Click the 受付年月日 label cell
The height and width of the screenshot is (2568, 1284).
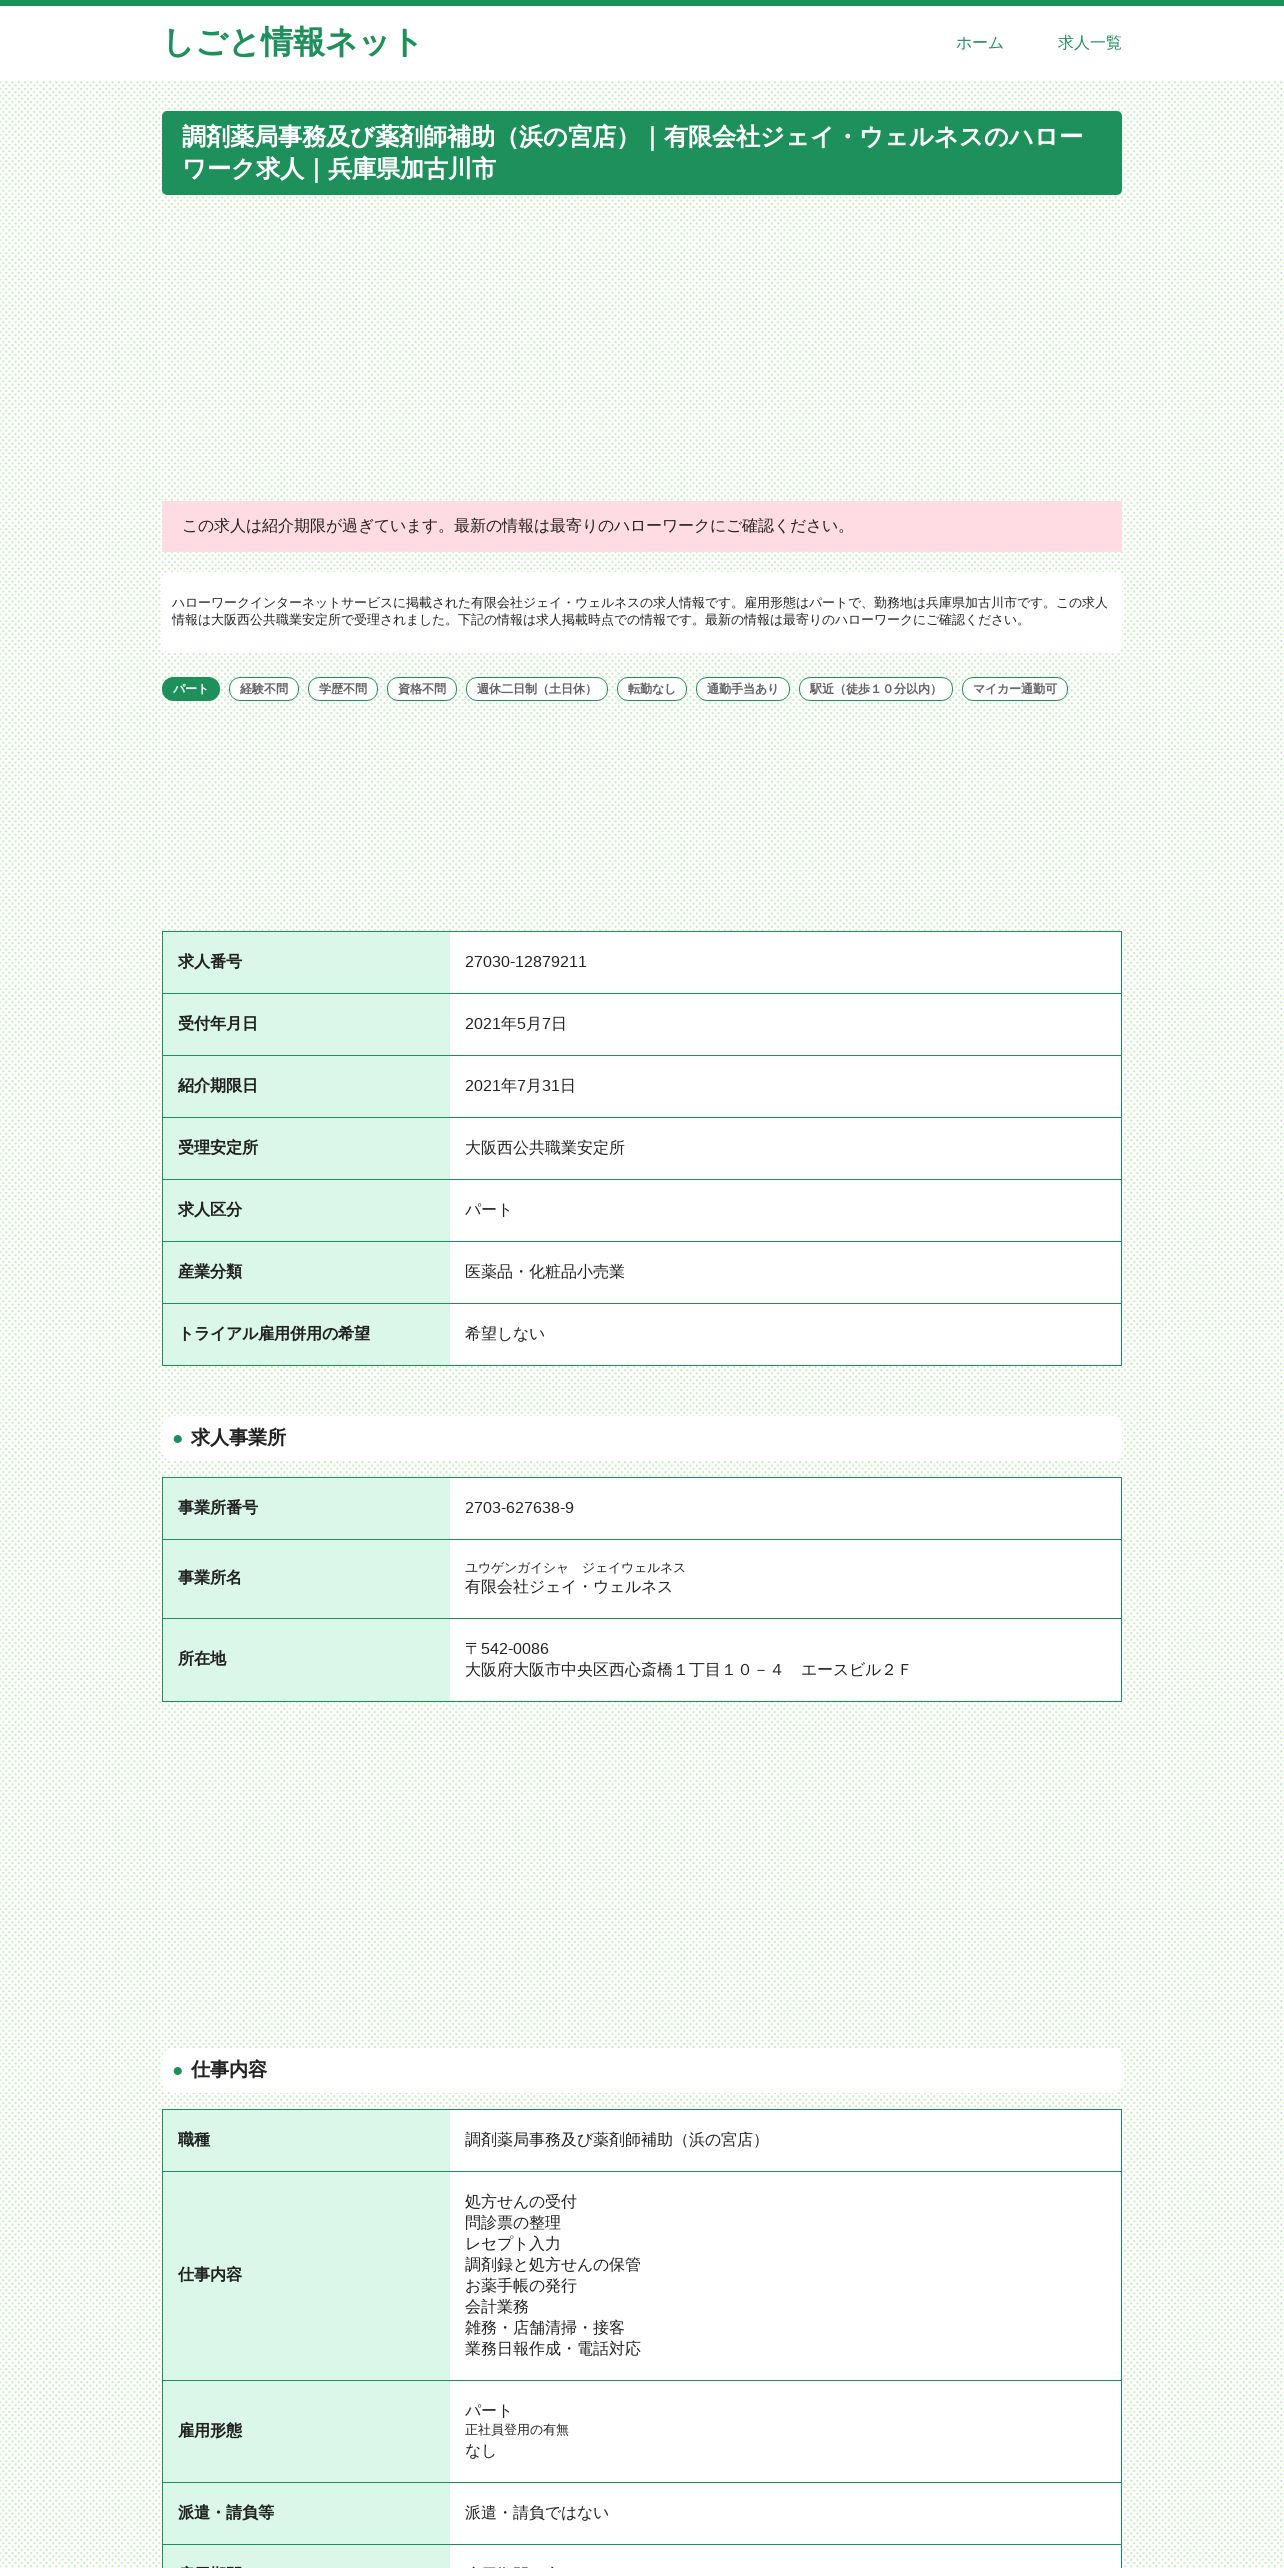306,1024
